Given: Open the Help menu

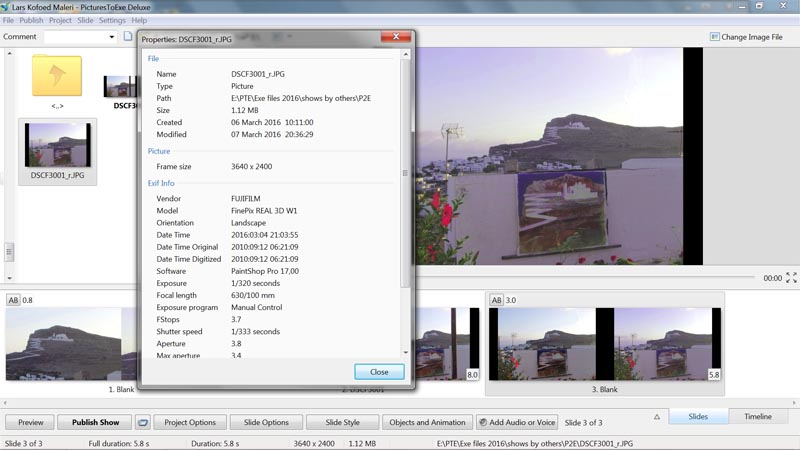Looking at the screenshot, I should (139, 20).
